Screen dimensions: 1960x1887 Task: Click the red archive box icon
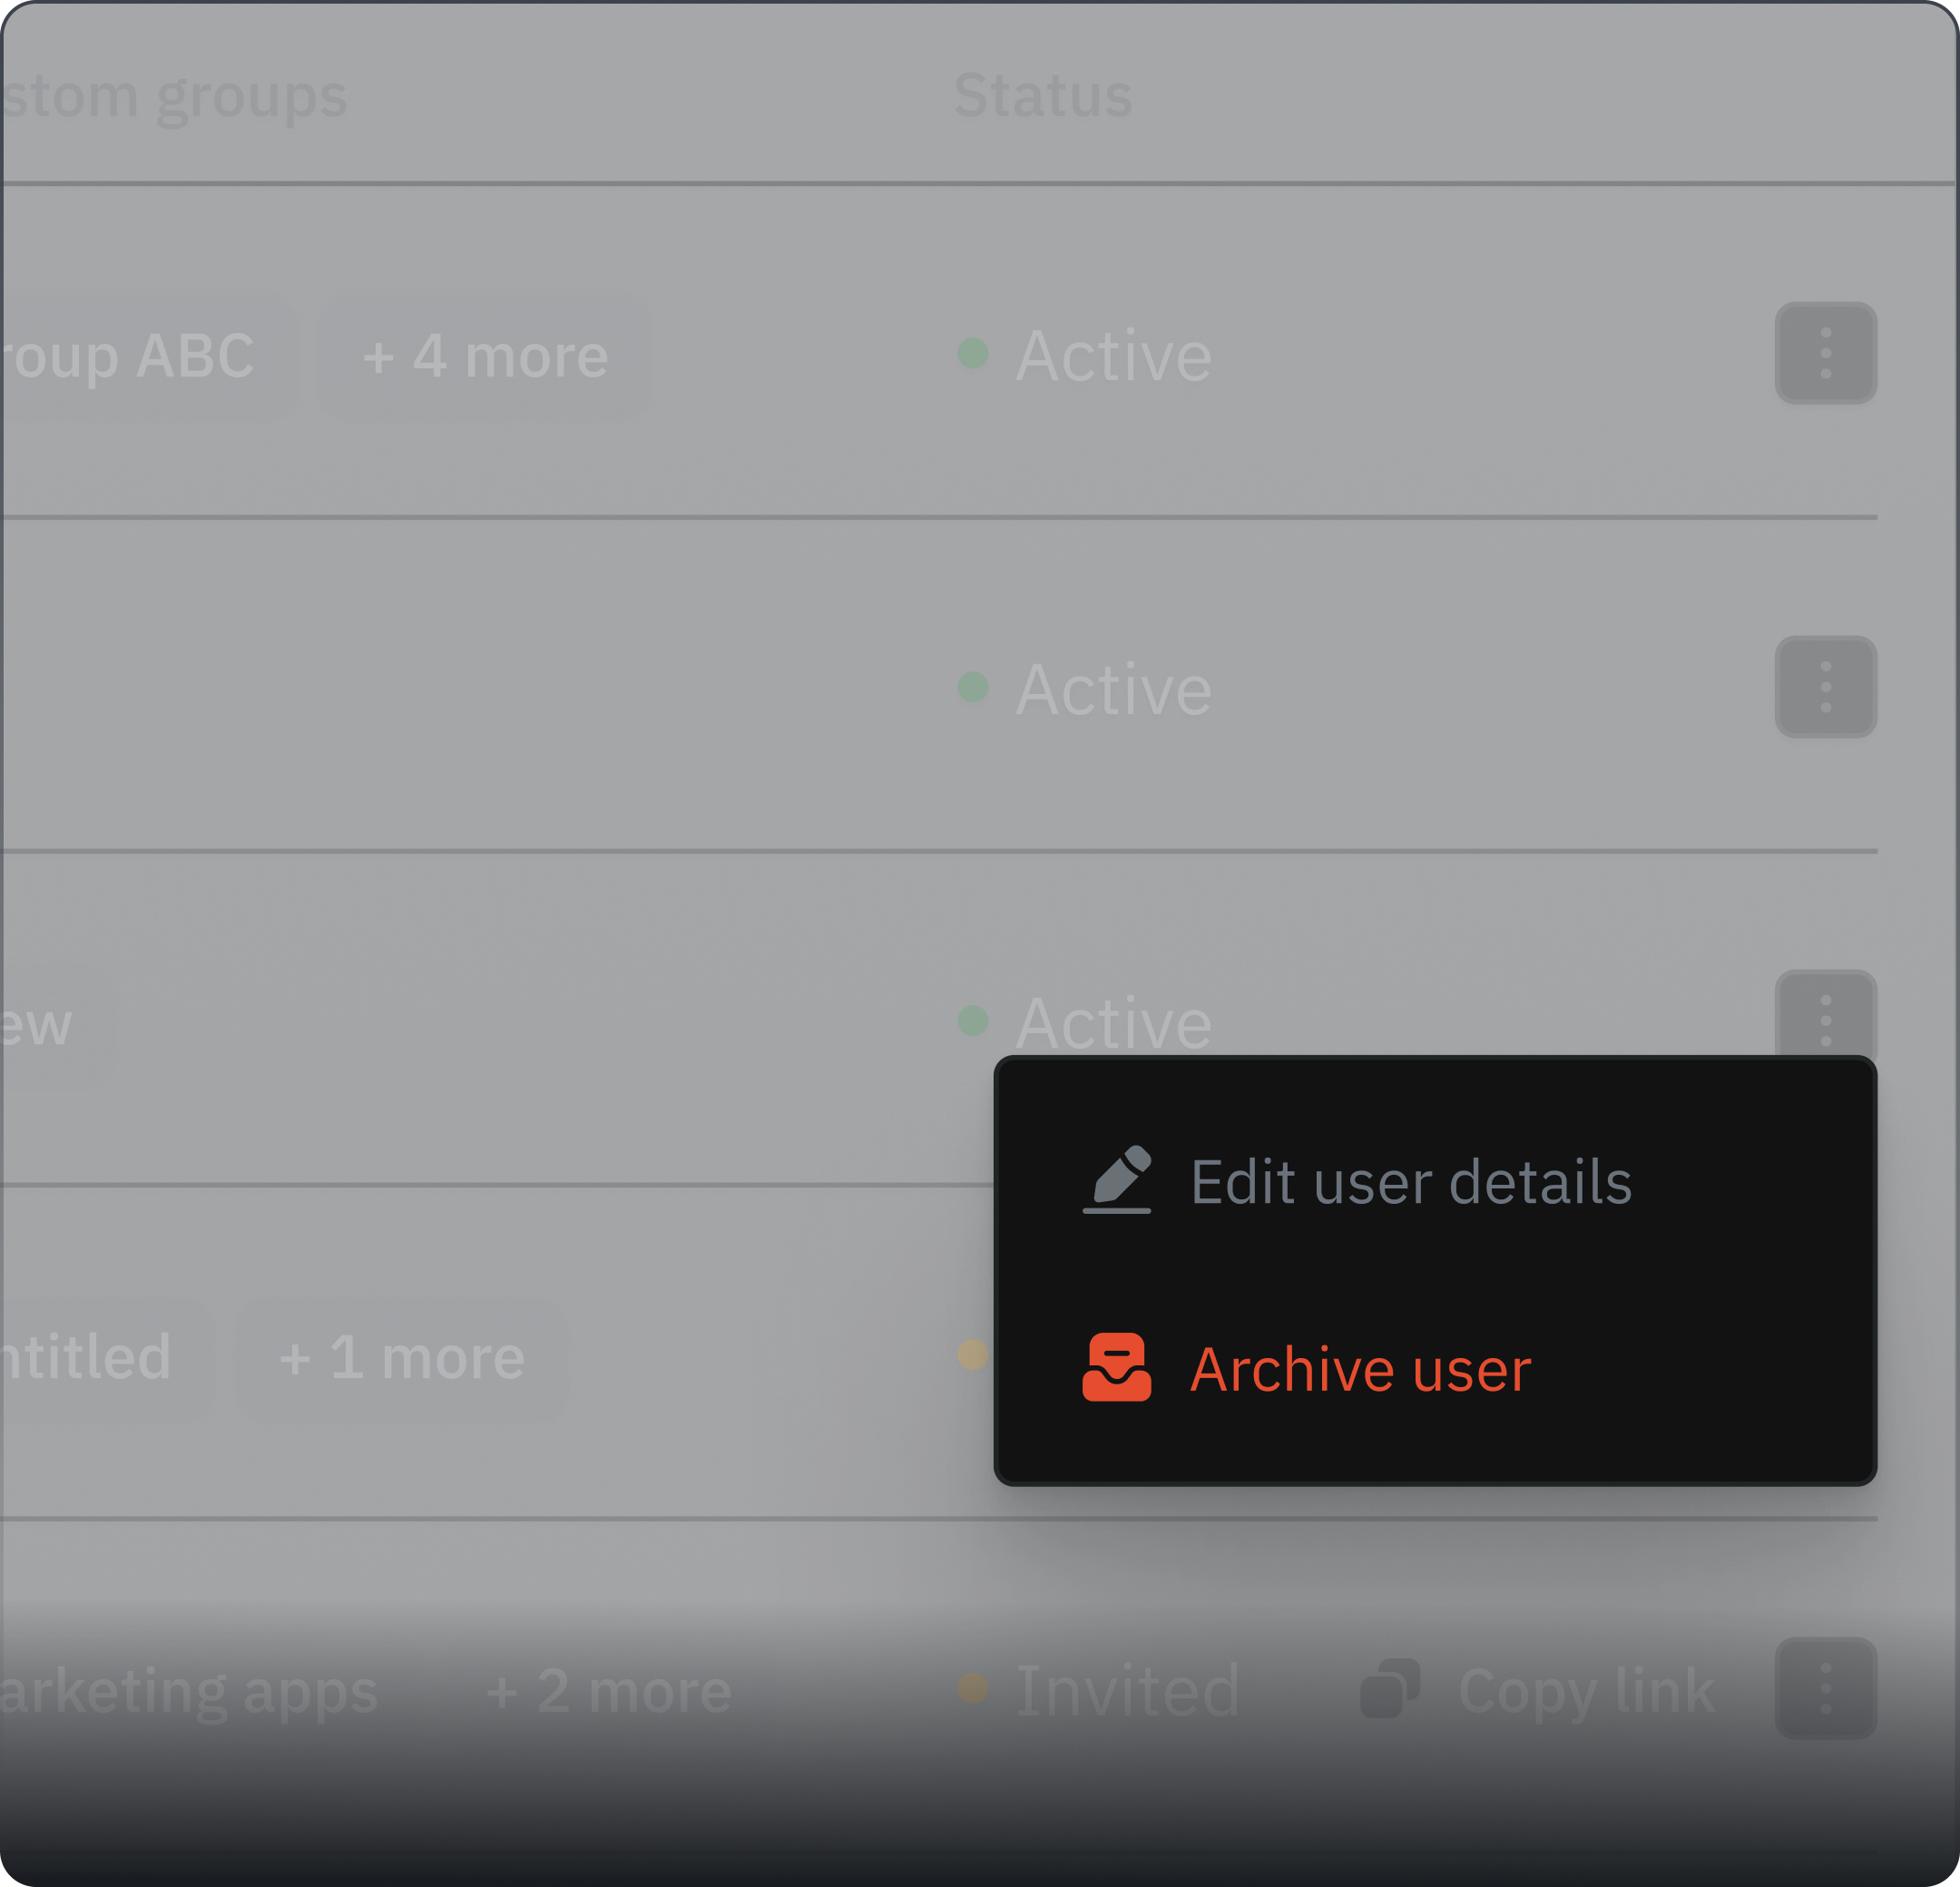click(x=1117, y=1367)
